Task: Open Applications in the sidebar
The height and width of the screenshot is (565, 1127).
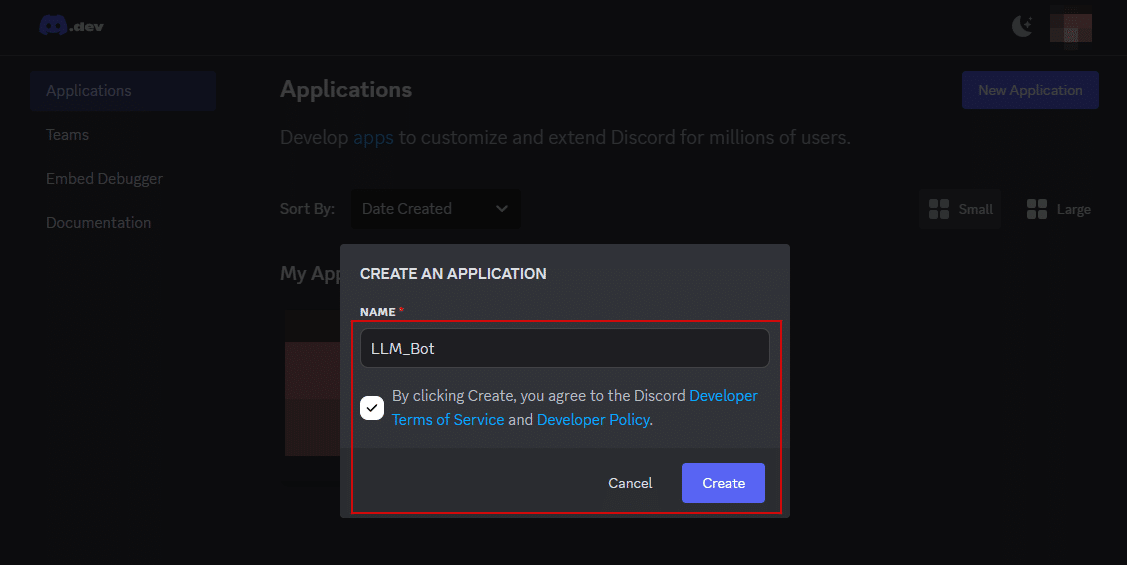Action: pyautogui.click(x=89, y=91)
